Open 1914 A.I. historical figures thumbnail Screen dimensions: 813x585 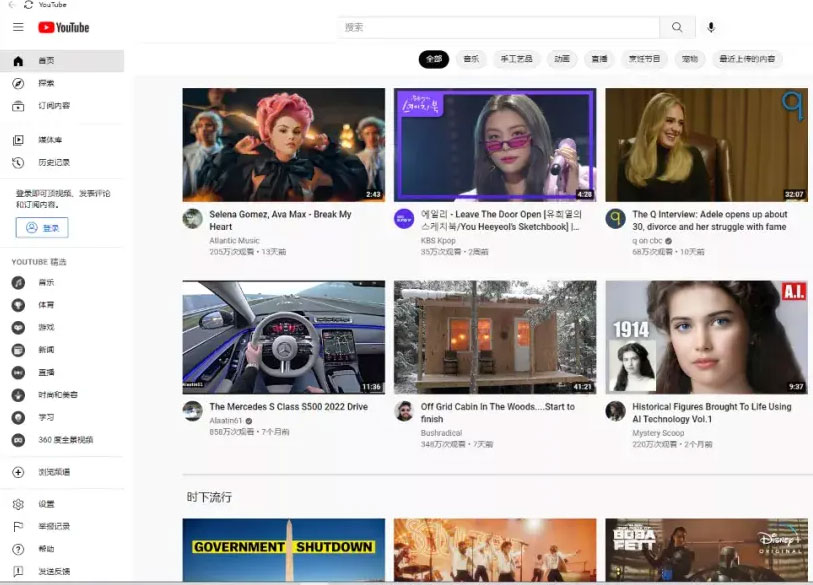pos(706,337)
